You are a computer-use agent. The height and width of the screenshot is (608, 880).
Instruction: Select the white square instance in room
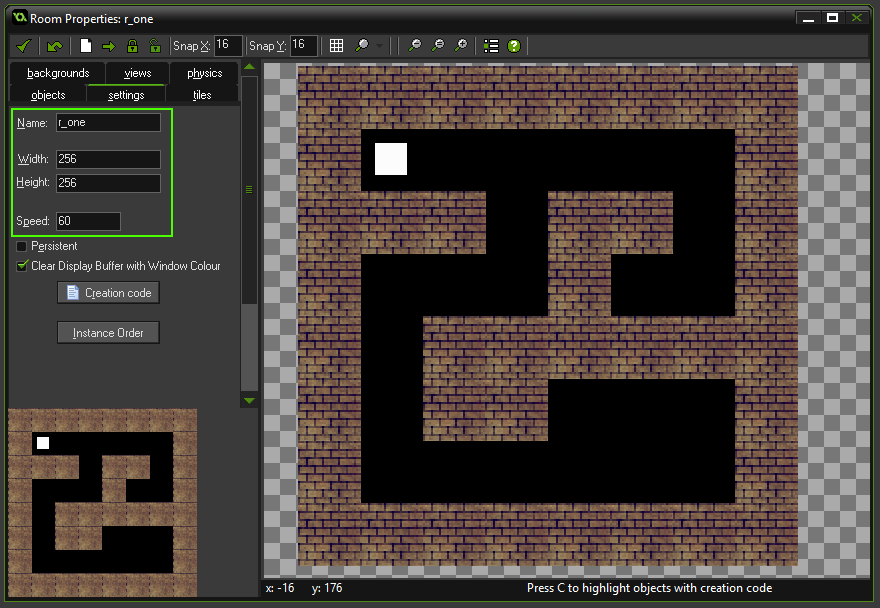tap(391, 159)
